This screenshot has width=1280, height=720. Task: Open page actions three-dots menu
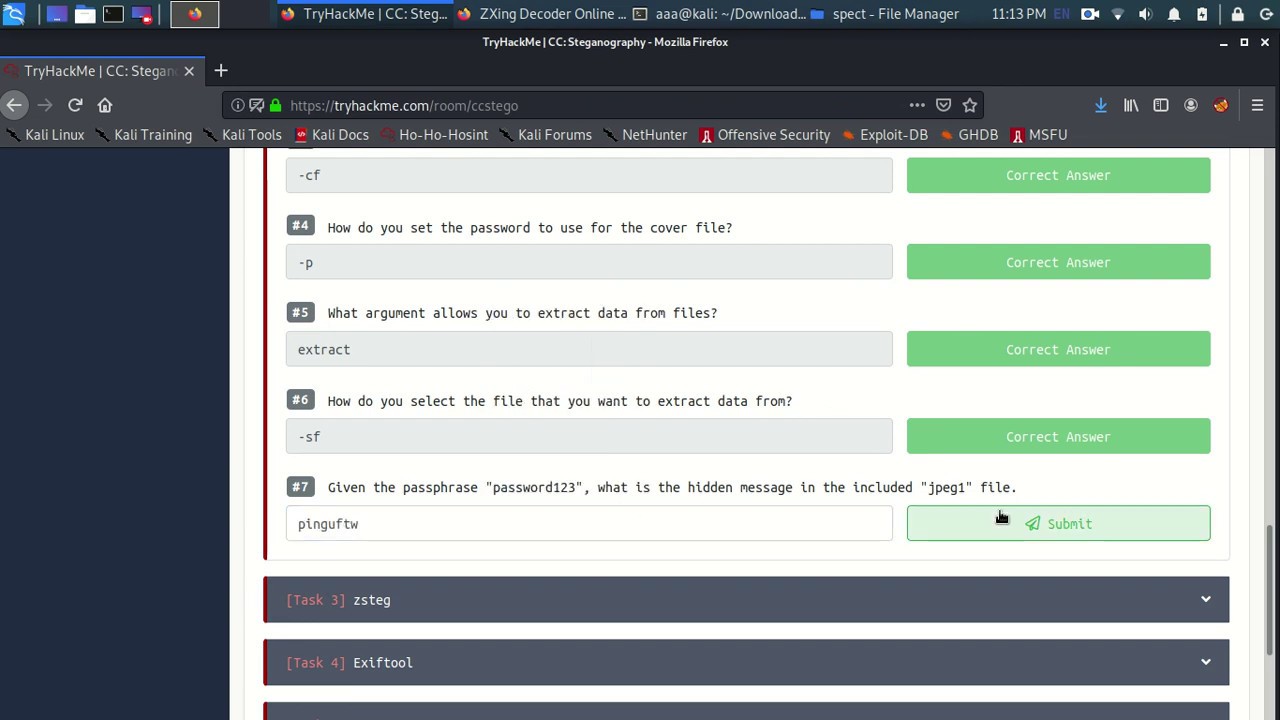coord(917,105)
